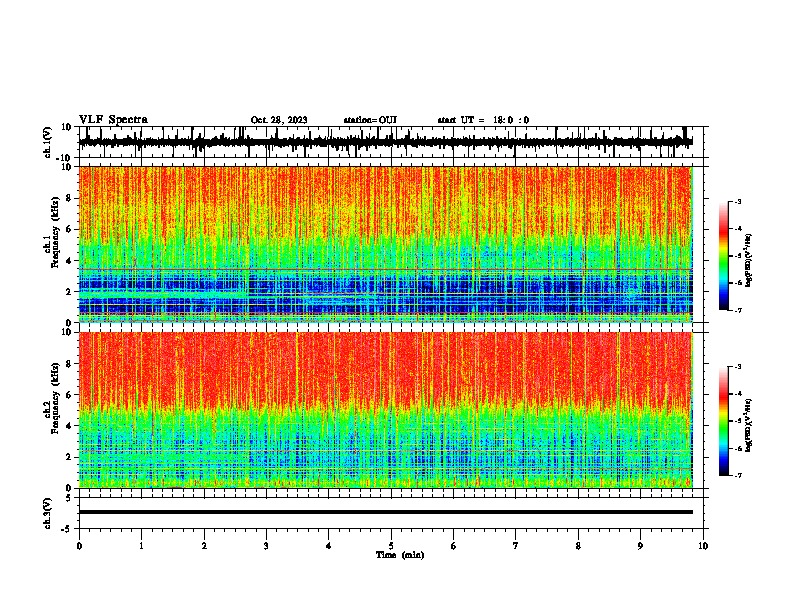Click the ch.1 spectrogram color scale bar

coord(724,256)
